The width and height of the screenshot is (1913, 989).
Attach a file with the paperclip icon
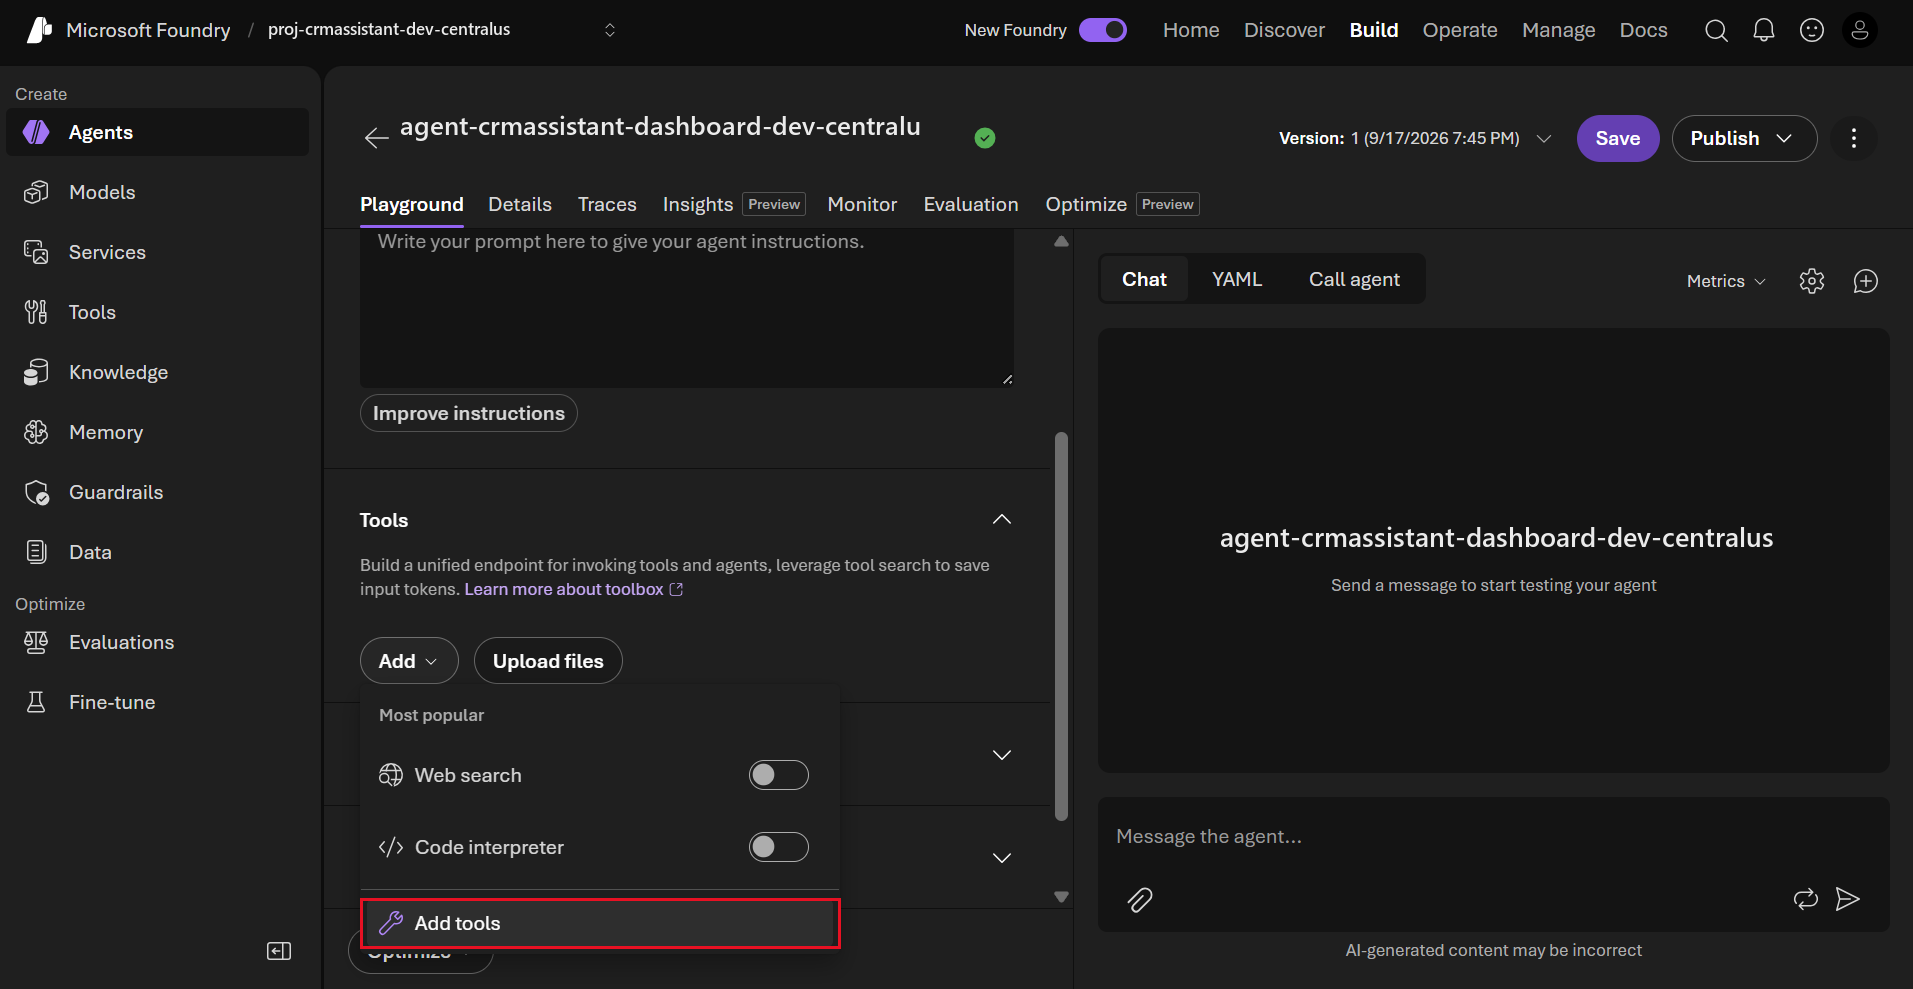click(1140, 900)
